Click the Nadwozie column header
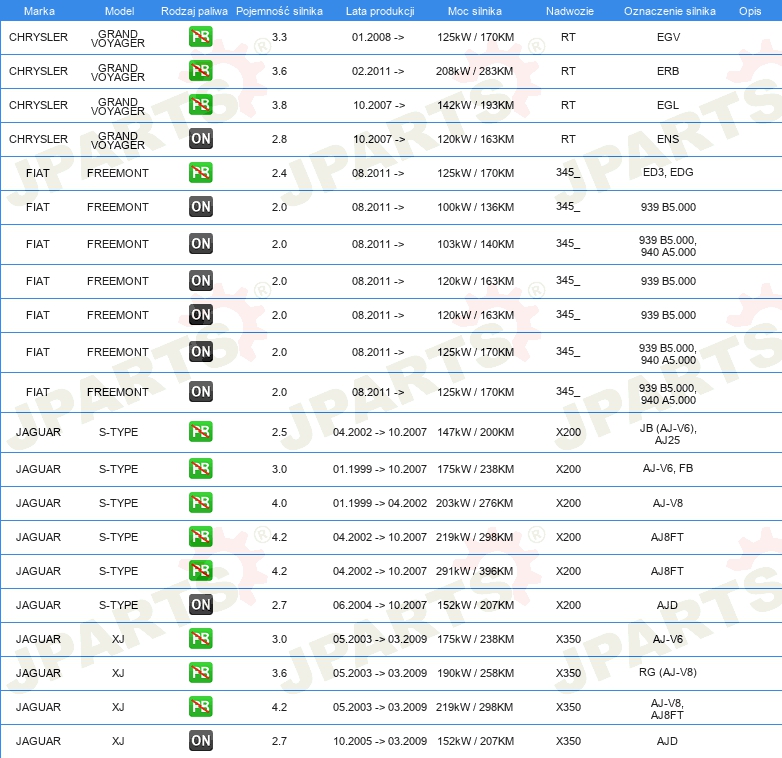782x758 pixels. click(570, 11)
